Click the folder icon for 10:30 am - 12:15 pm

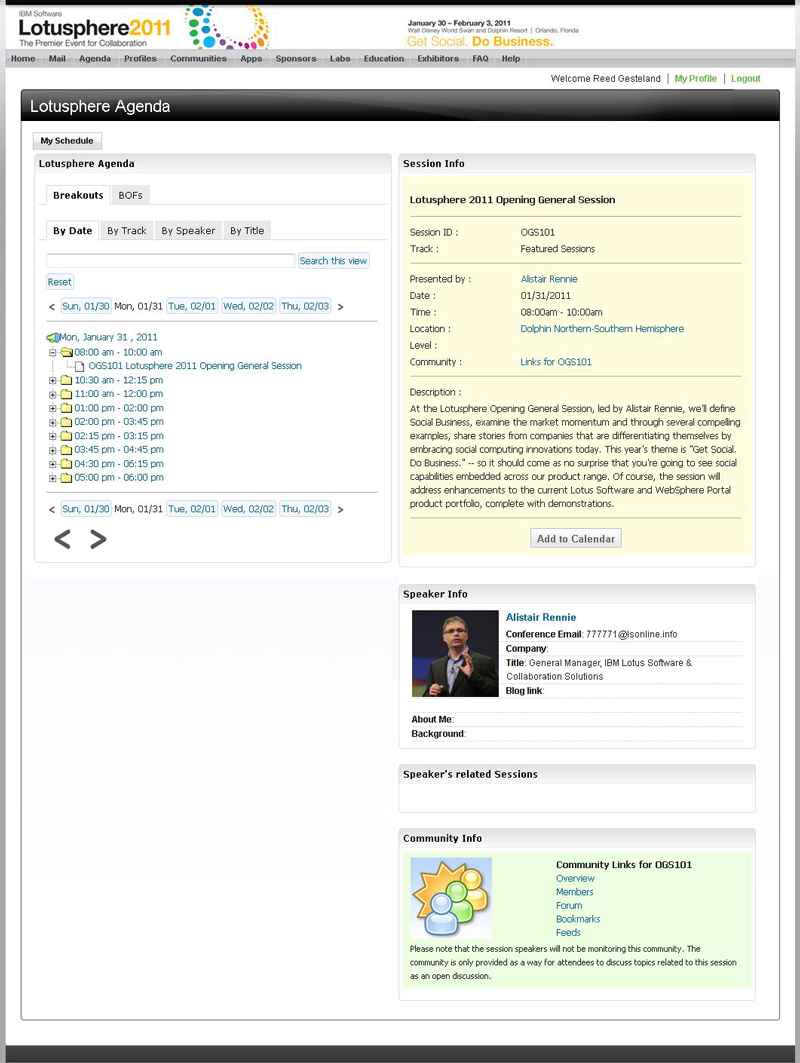[x=66, y=380]
